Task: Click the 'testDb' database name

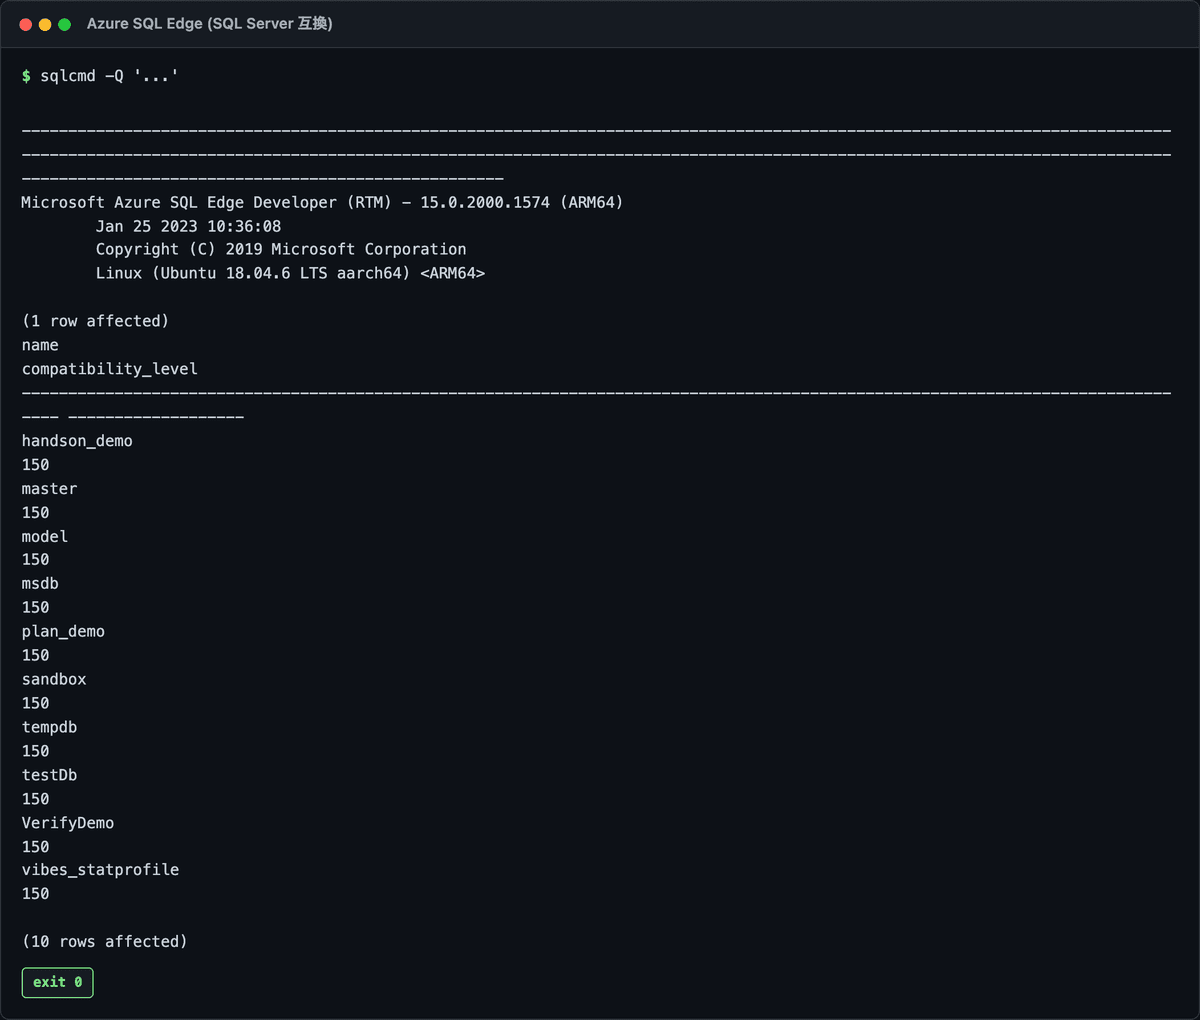Action: coord(49,776)
